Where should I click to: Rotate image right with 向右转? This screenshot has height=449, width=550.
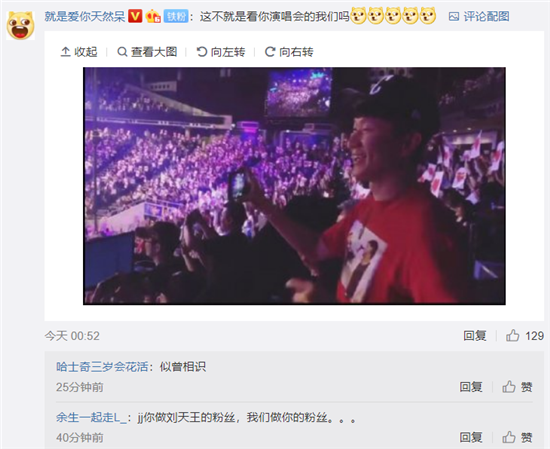click(x=289, y=52)
